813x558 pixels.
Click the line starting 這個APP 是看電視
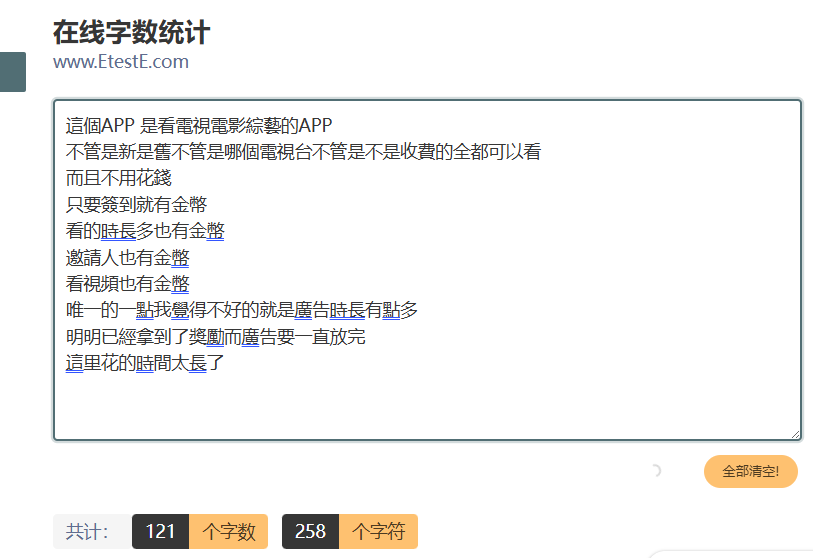coord(199,125)
